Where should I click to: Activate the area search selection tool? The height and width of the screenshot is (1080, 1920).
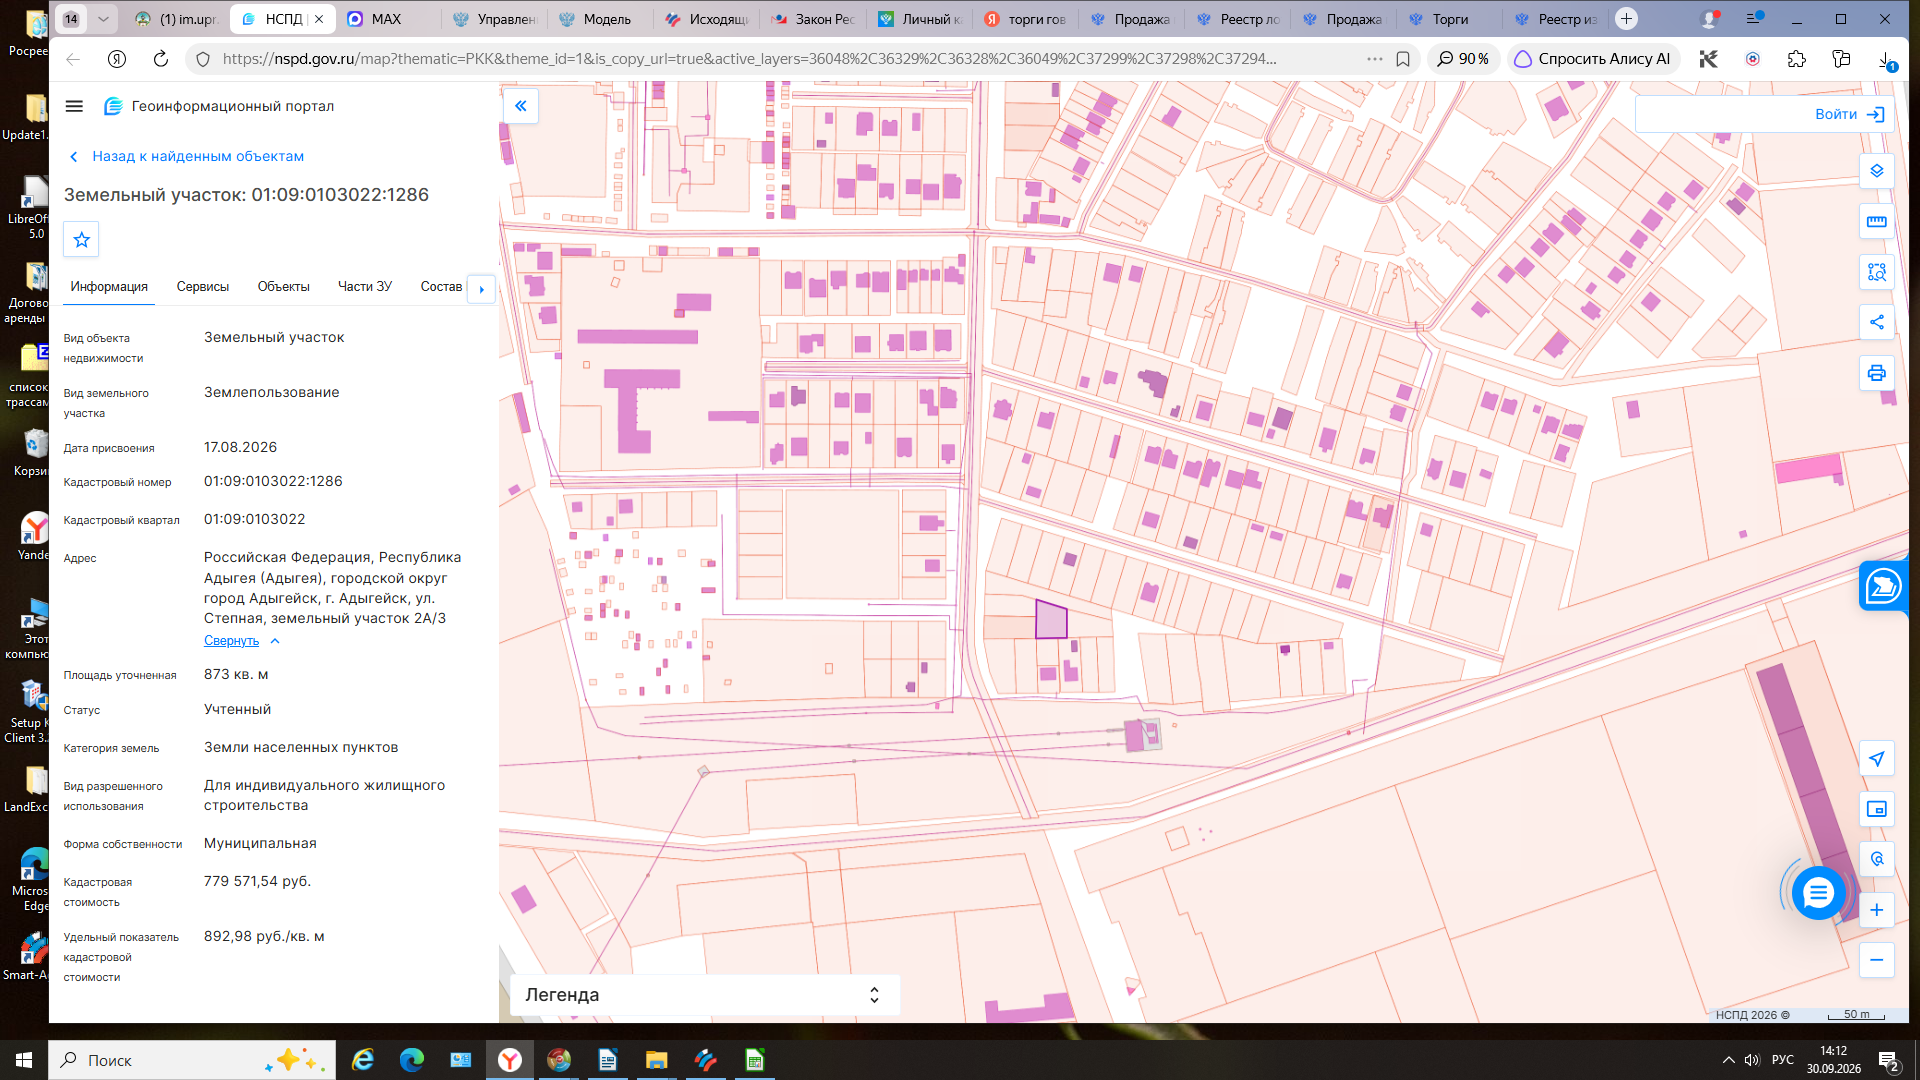pos(1877,272)
